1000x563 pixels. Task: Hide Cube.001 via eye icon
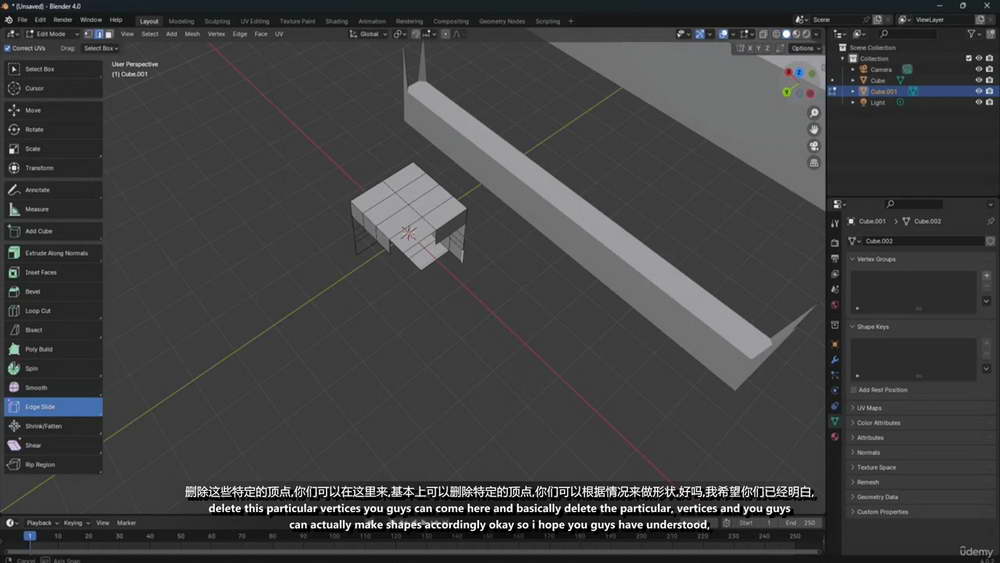click(979, 91)
